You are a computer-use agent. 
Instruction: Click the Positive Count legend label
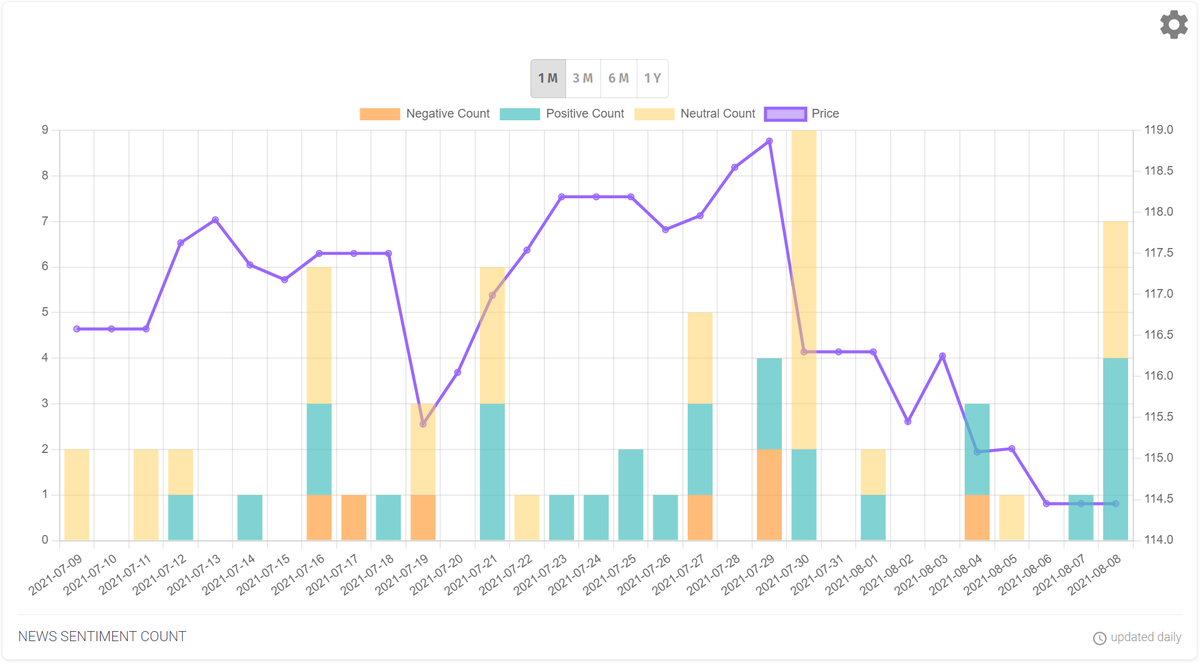tap(585, 114)
